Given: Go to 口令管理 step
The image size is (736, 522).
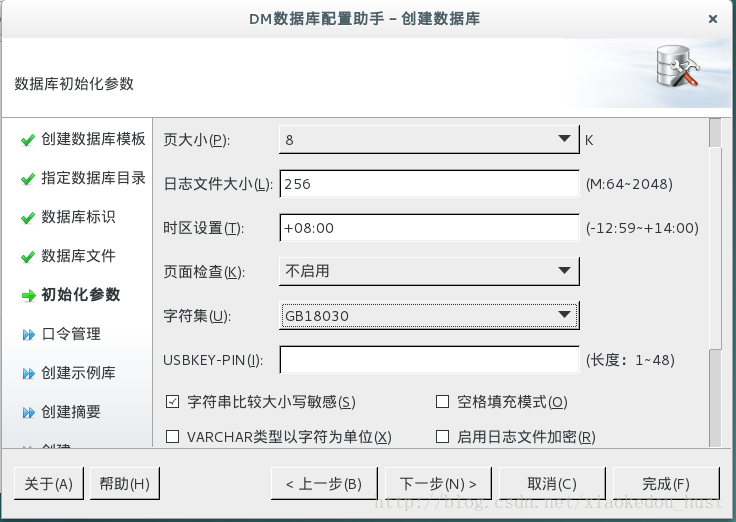Looking at the screenshot, I should 71,334.
